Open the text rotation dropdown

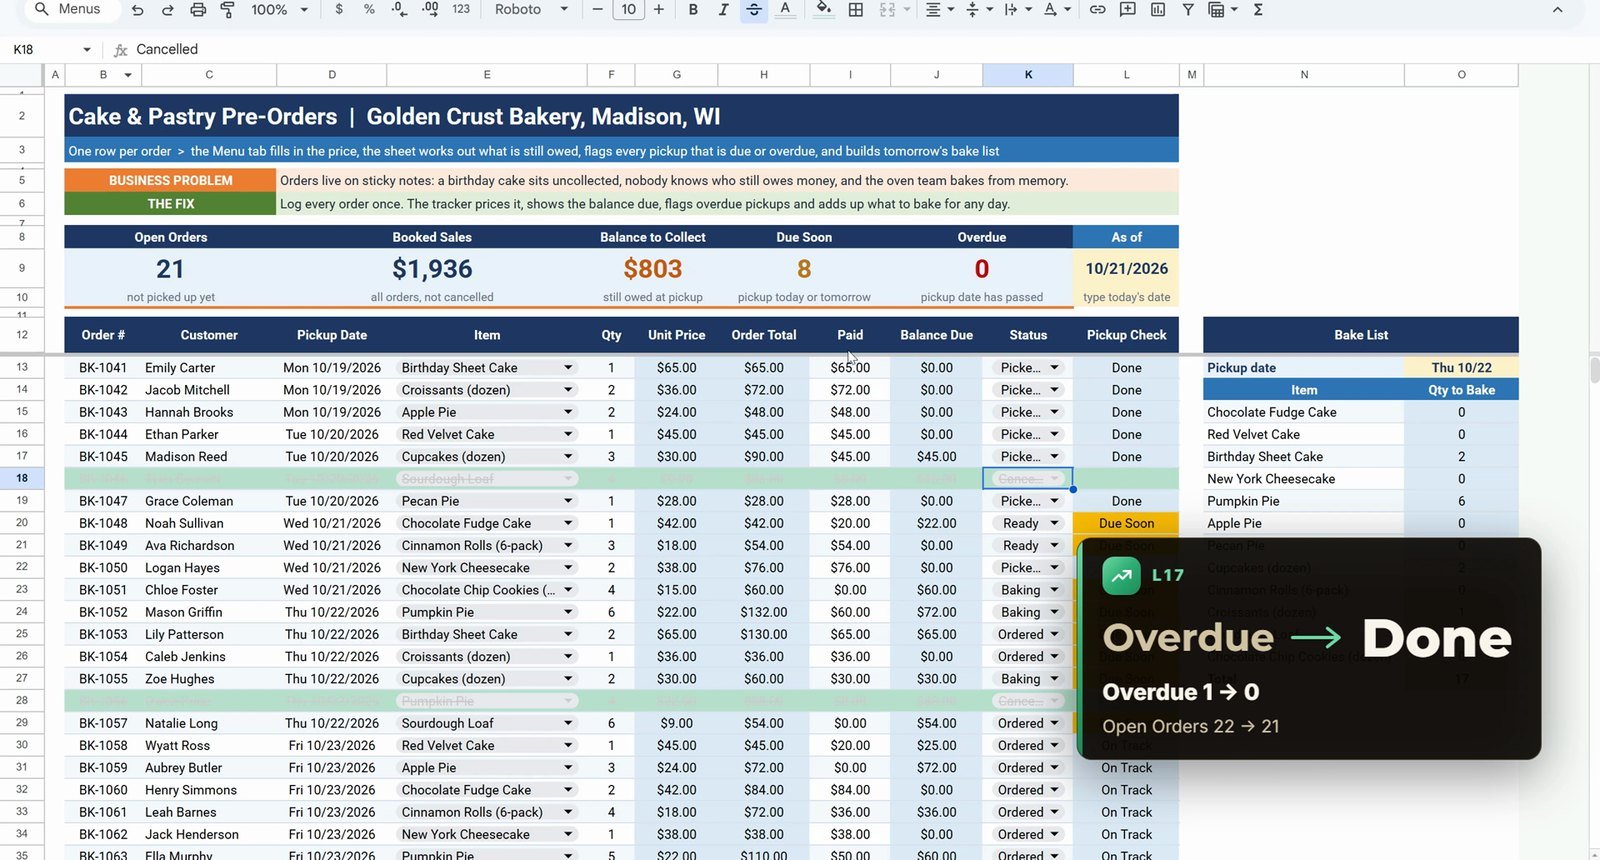pyautogui.click(x=1055, y=9)
